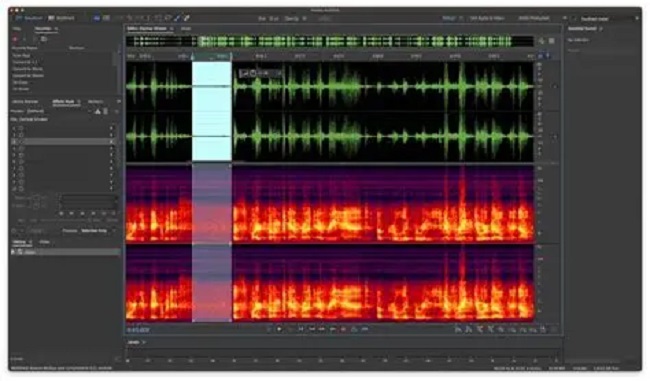The height and width of the screenshot is (381, 650).
Task: Click Zoom In Amplitude icon
Action: coord(458,330)
